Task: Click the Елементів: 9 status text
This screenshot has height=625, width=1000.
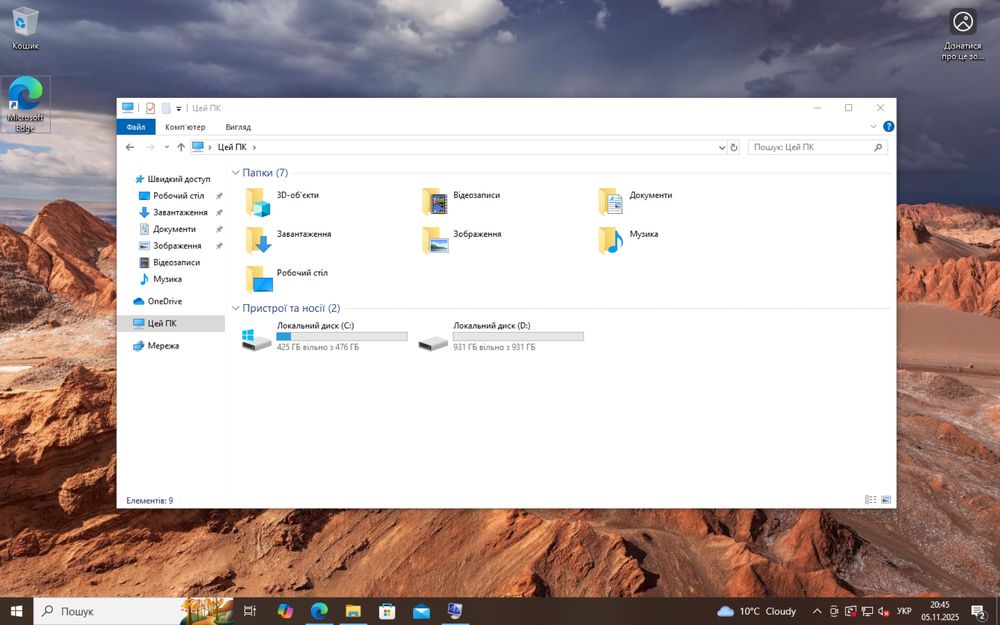Action: pyautogui.click(x=149, y=501)
